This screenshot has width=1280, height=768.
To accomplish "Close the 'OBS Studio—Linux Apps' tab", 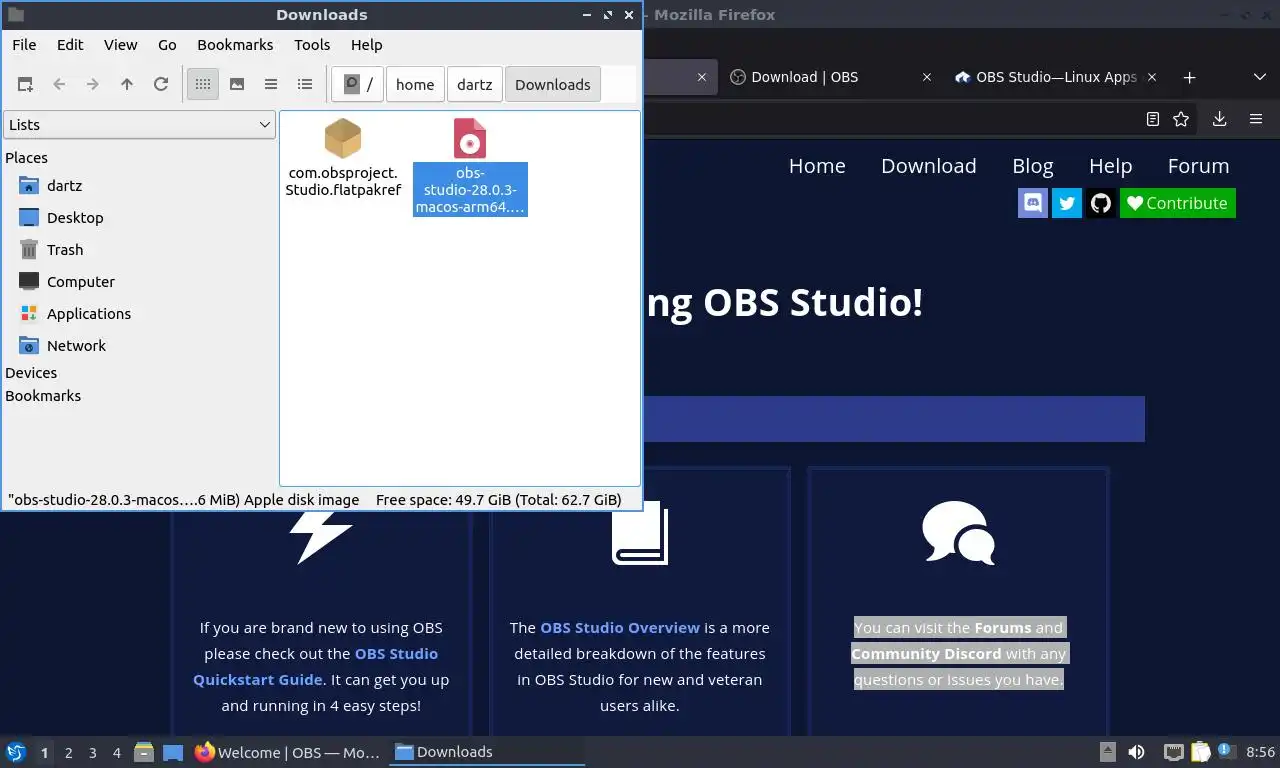I will [x=1152, y=77].
